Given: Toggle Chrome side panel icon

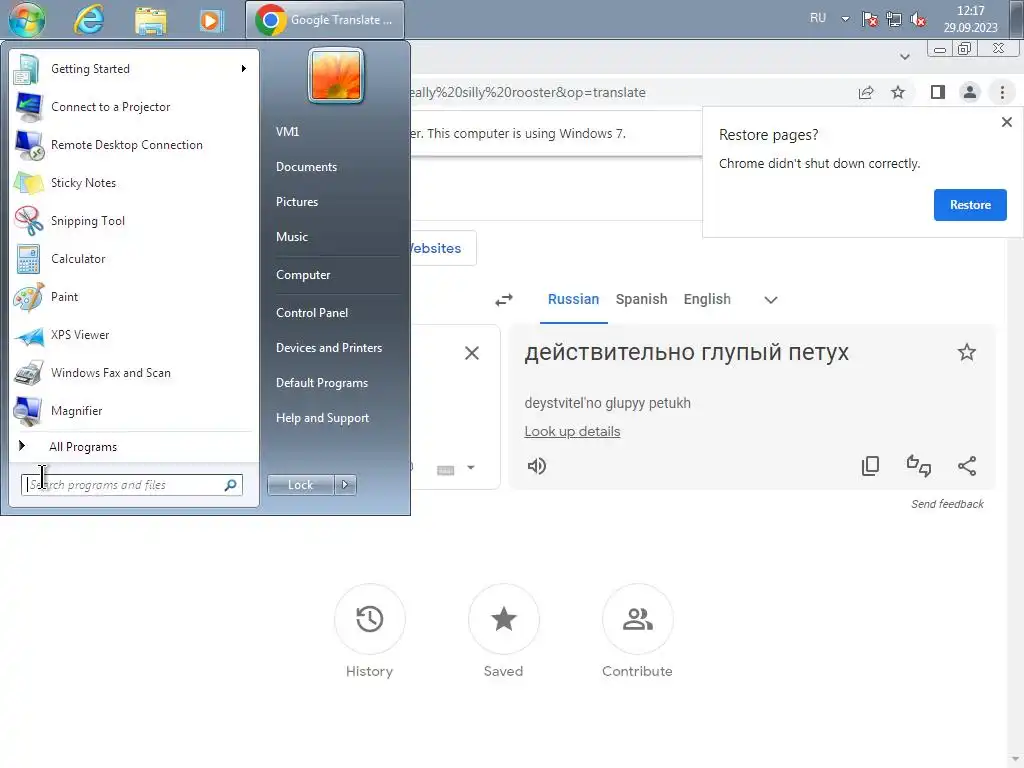Looking at the screenshot, I should click(938, 92).
